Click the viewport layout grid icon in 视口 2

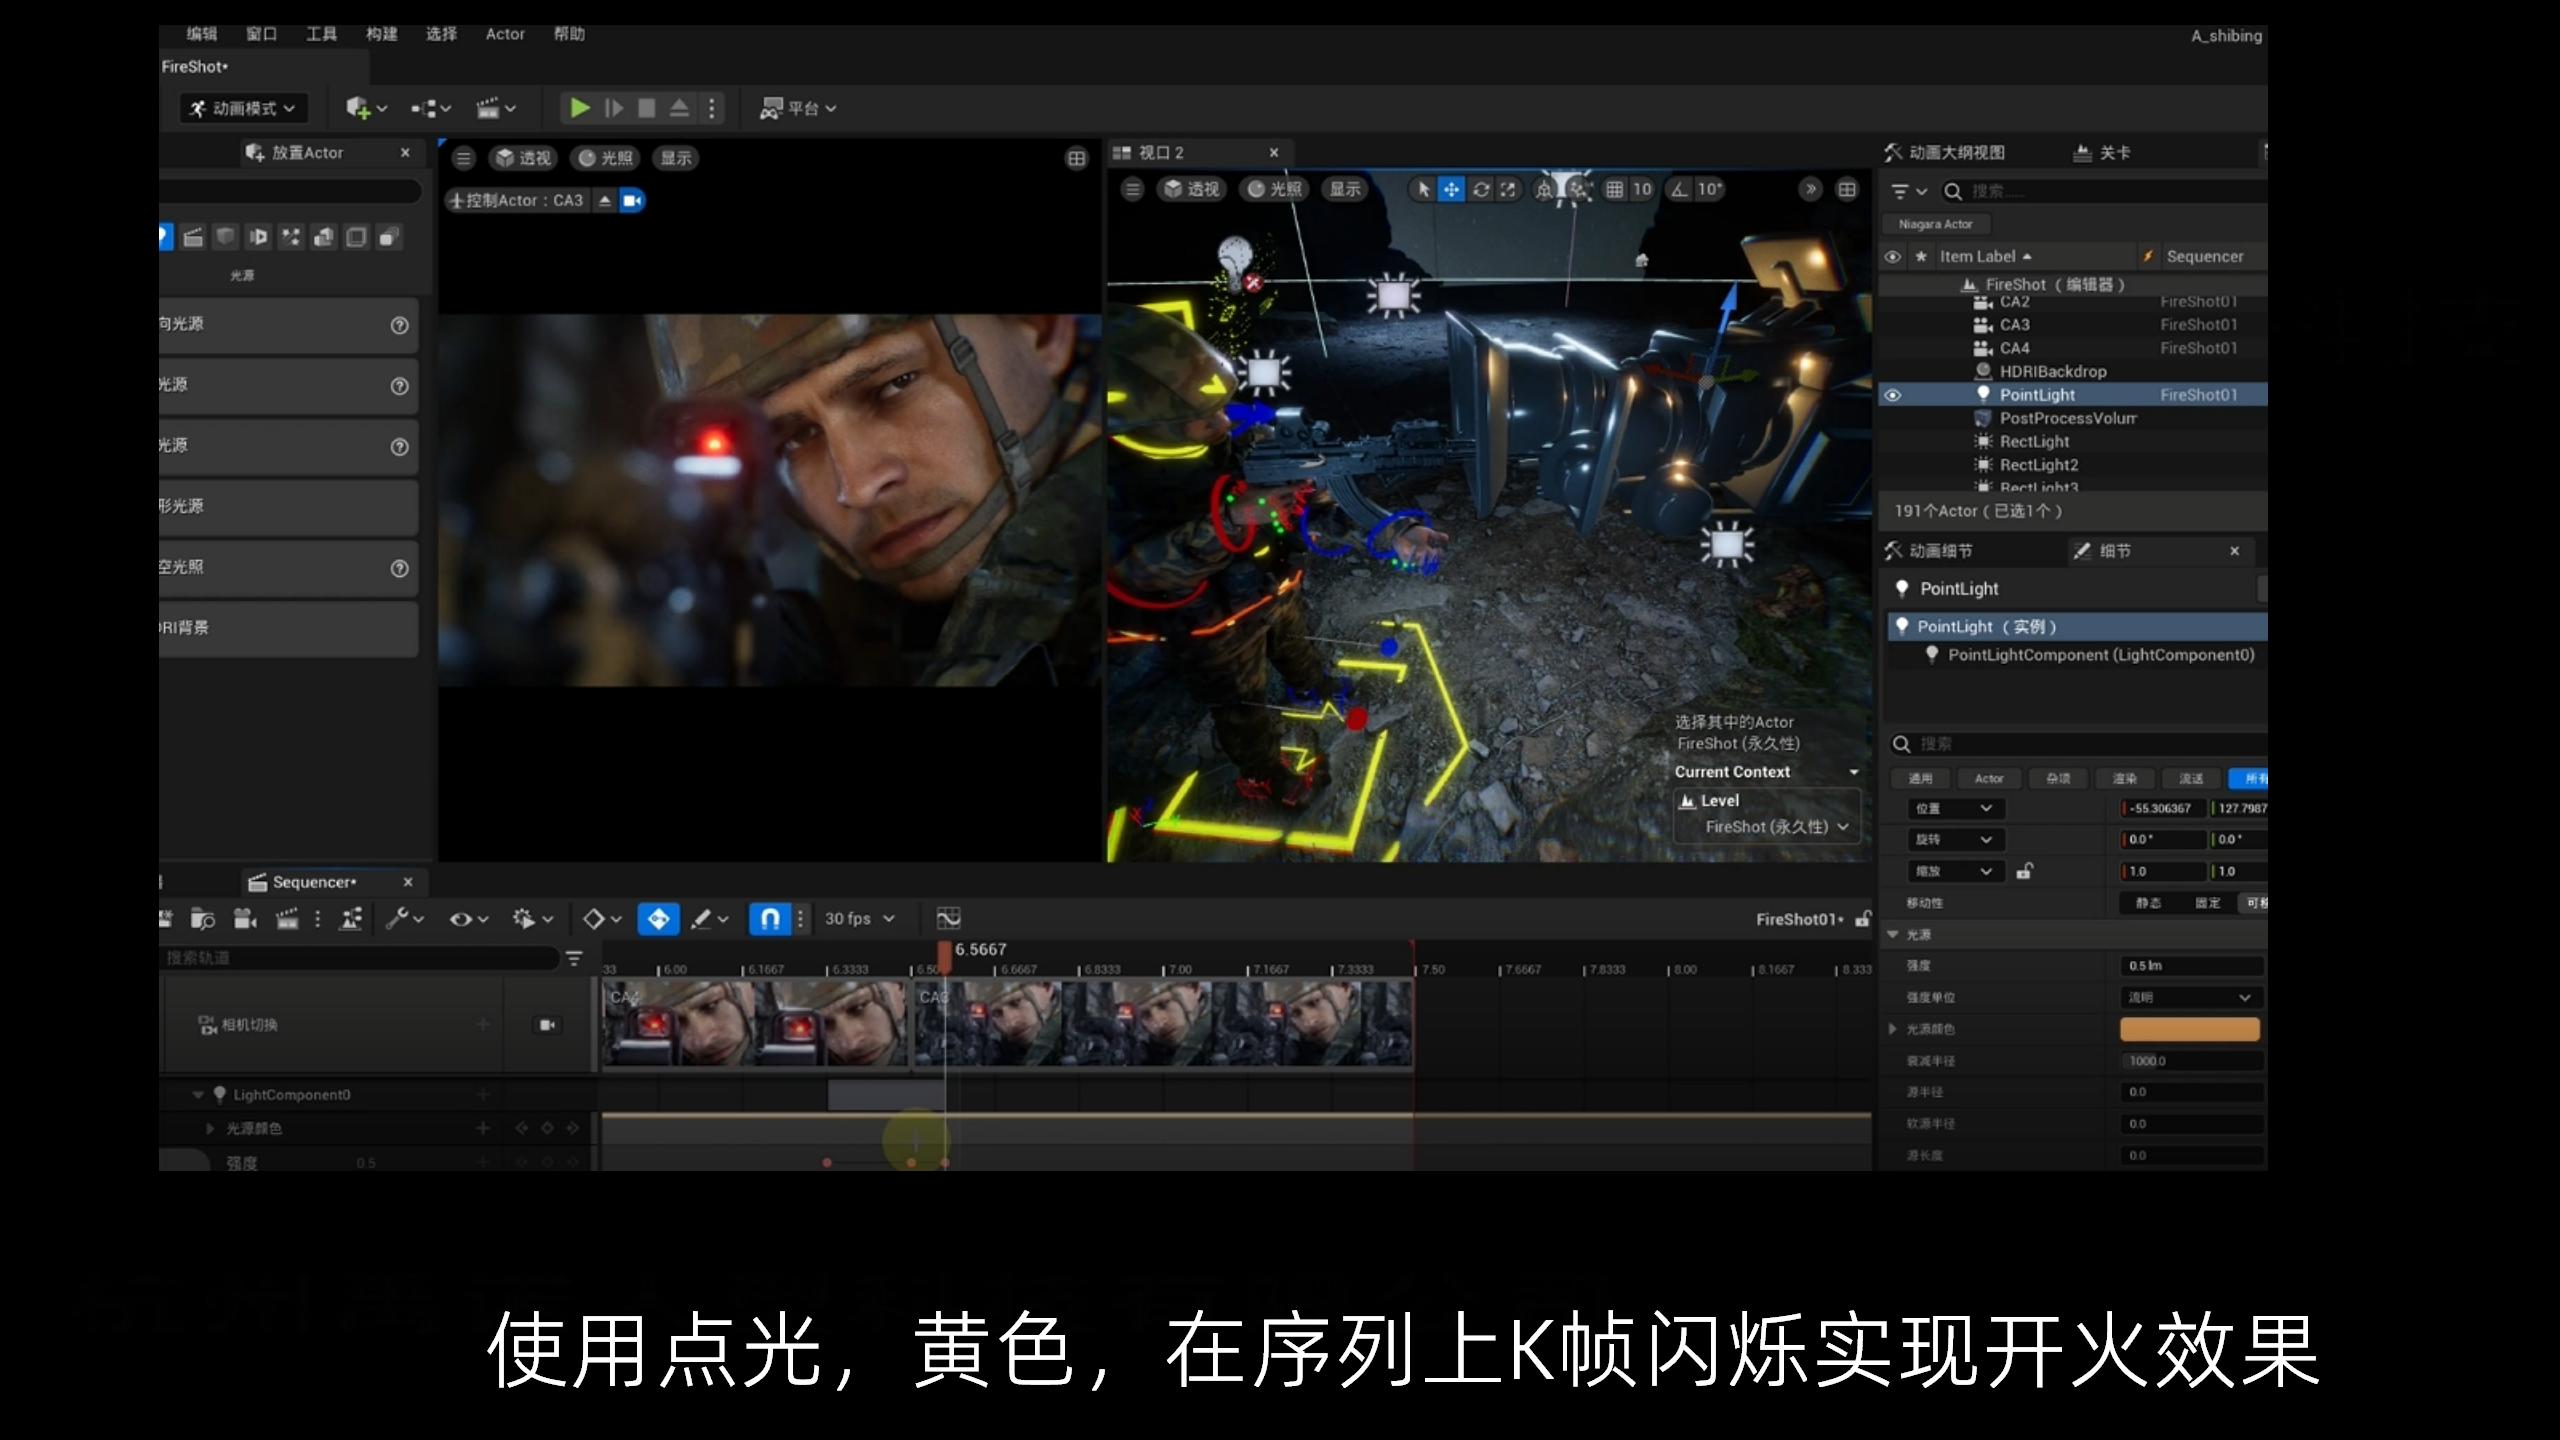(1847, 189)
